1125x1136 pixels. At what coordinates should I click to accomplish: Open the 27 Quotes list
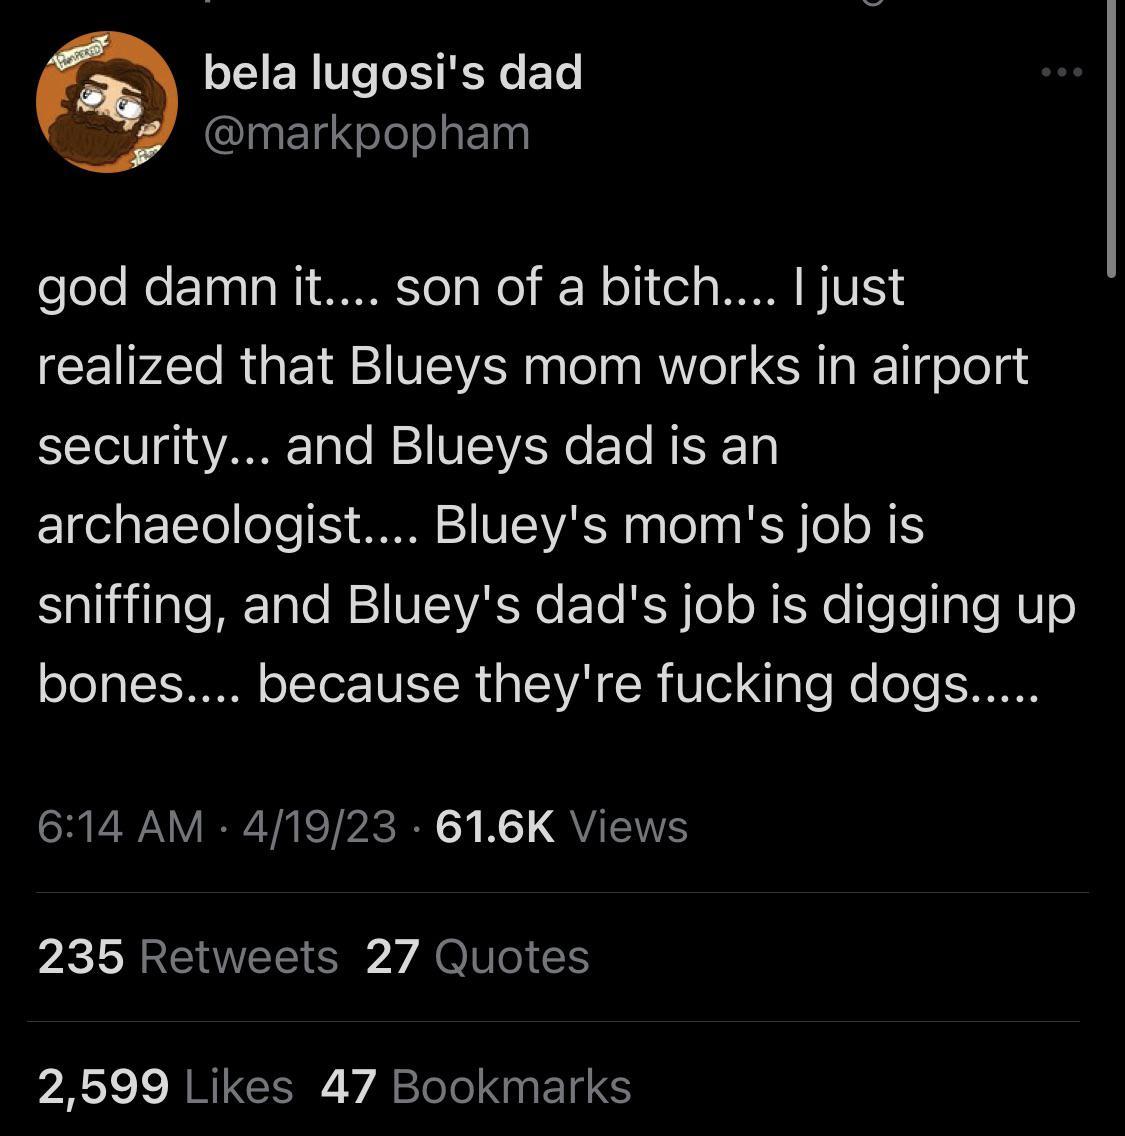pos(477,956)
